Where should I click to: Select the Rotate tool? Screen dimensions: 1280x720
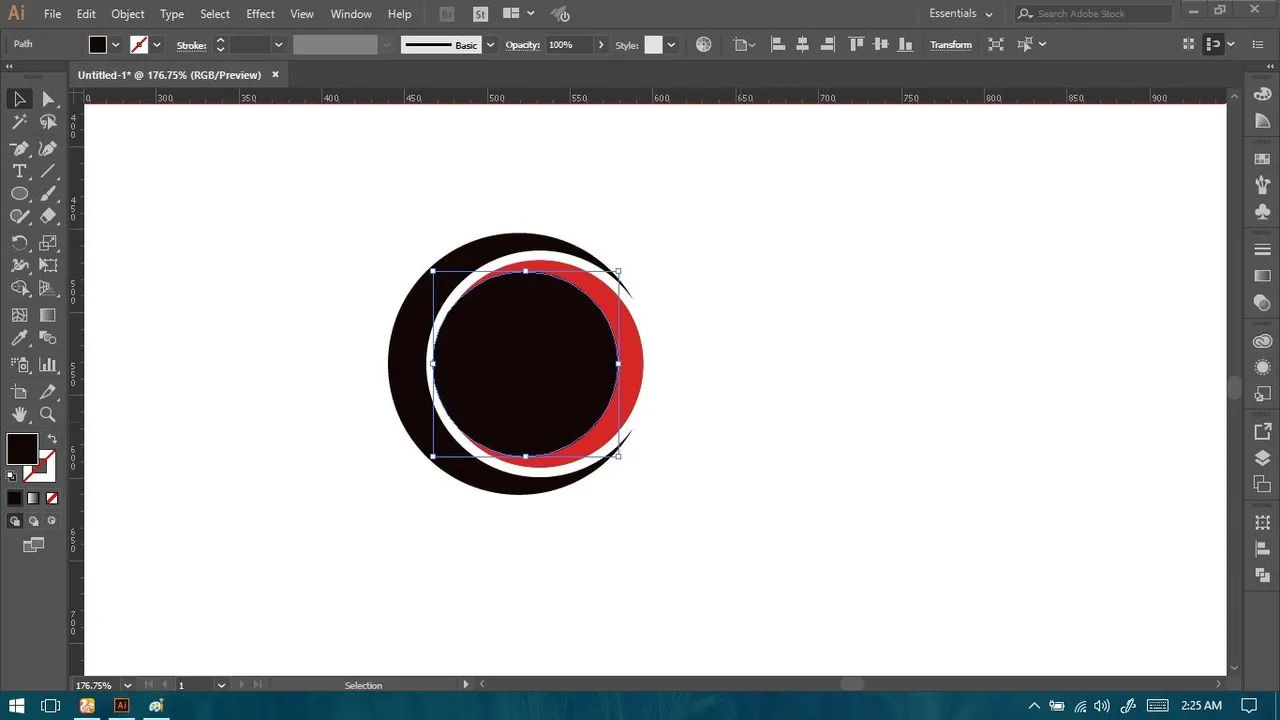pyautogui.click(x=19, y=243)
